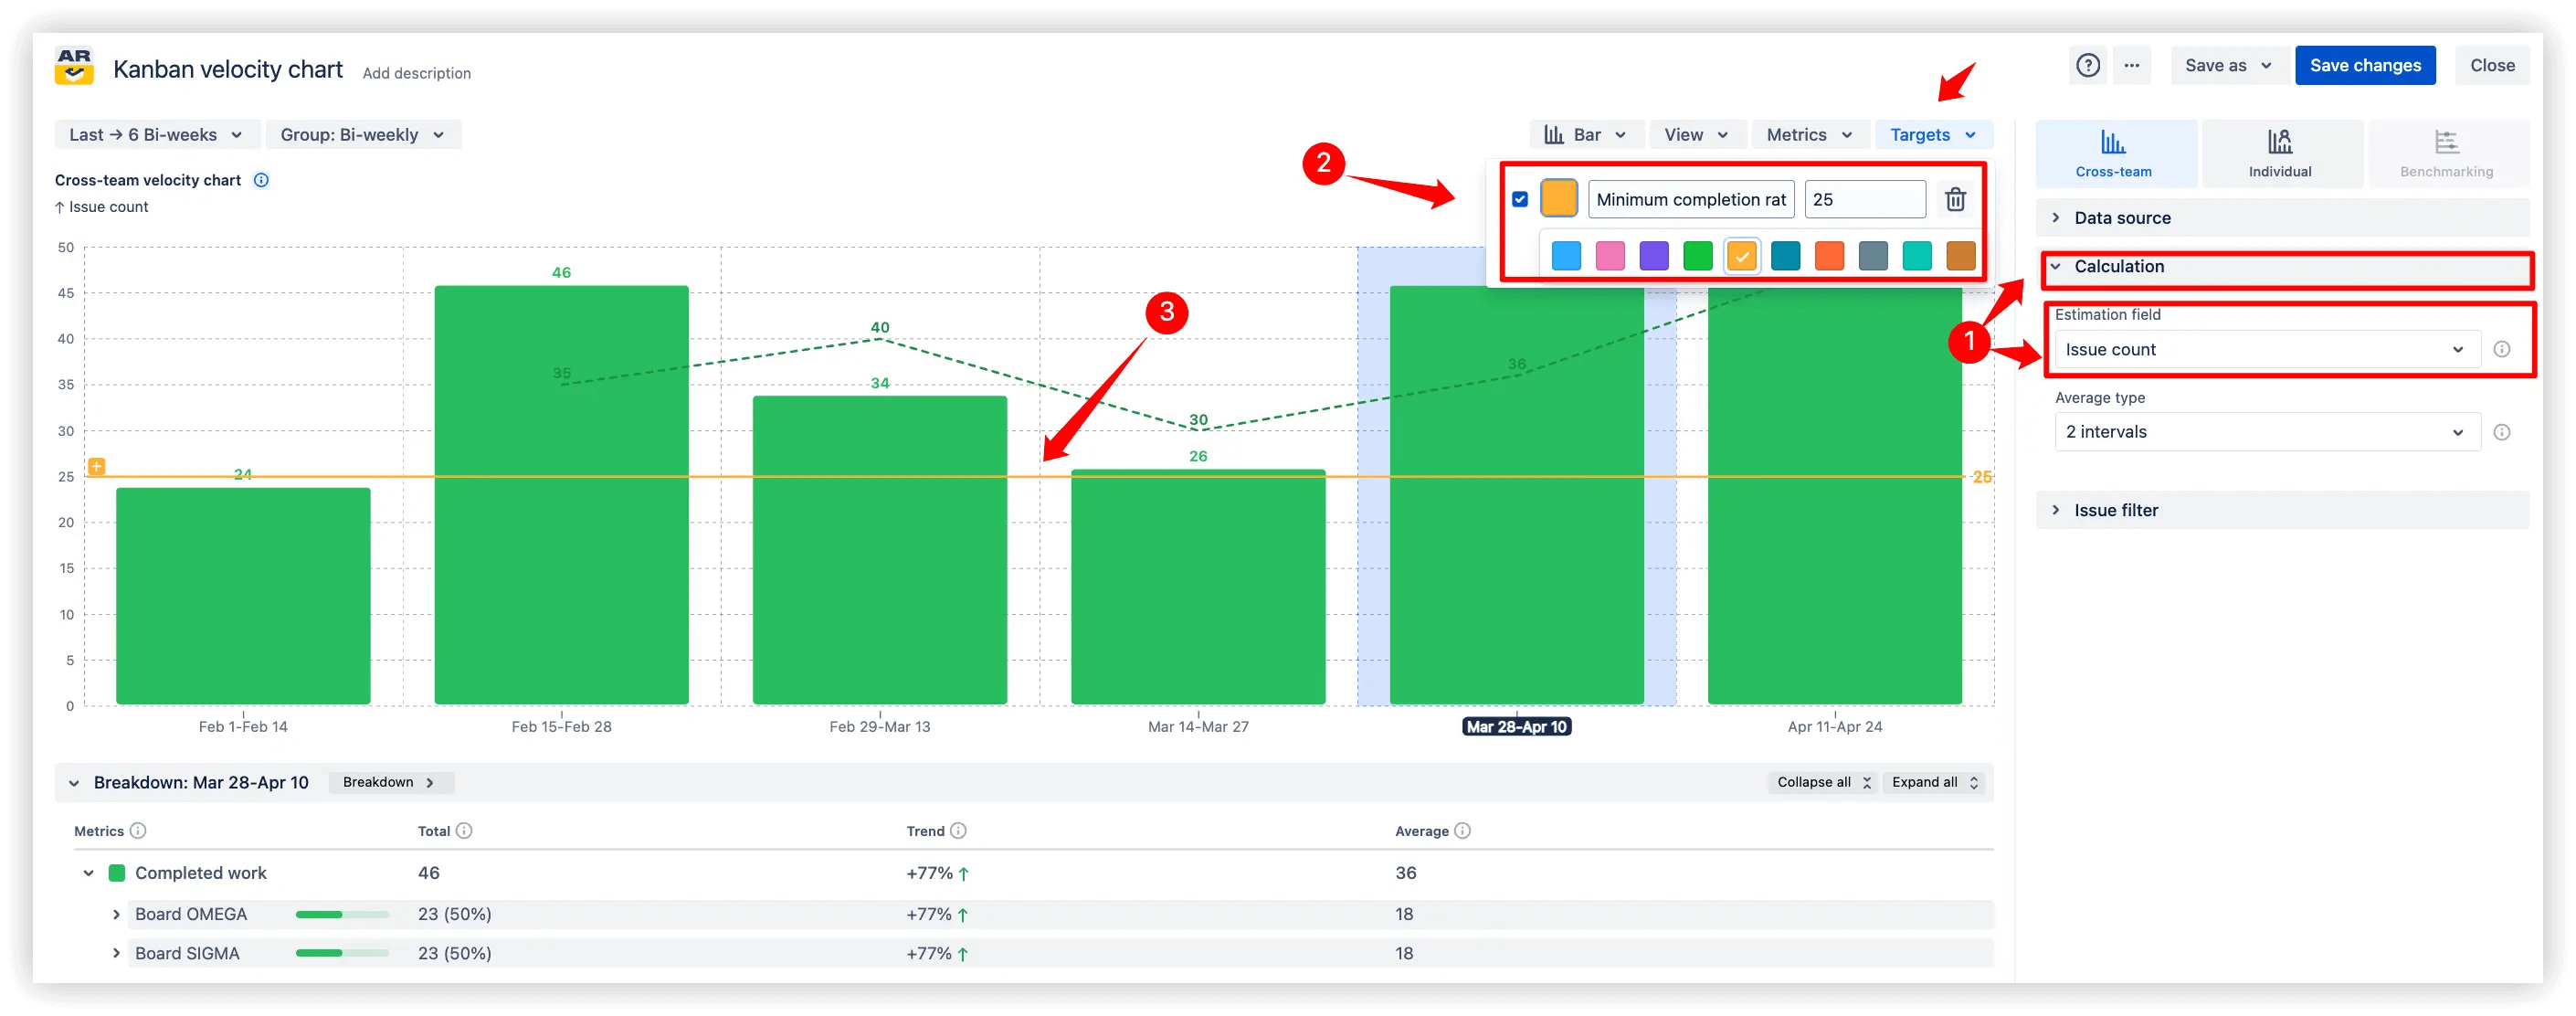Delete the target using the trash icon

tap(1956, 199)
